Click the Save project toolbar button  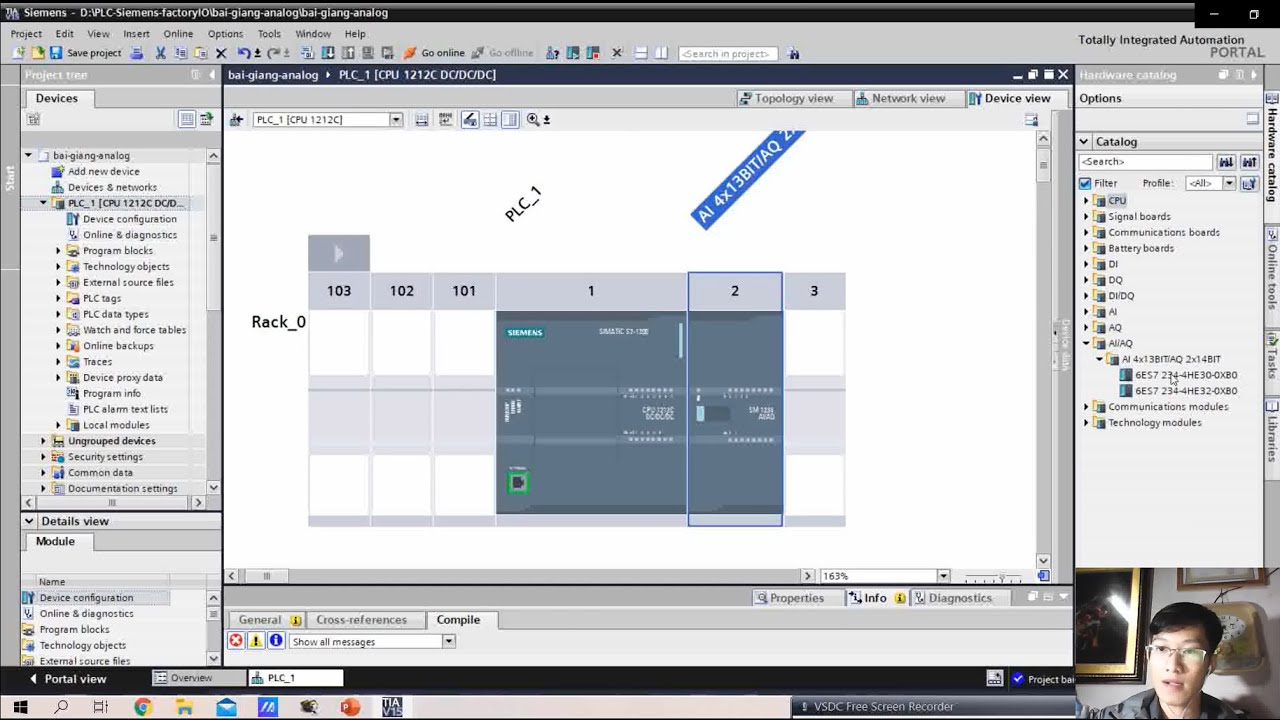[85, 53]
